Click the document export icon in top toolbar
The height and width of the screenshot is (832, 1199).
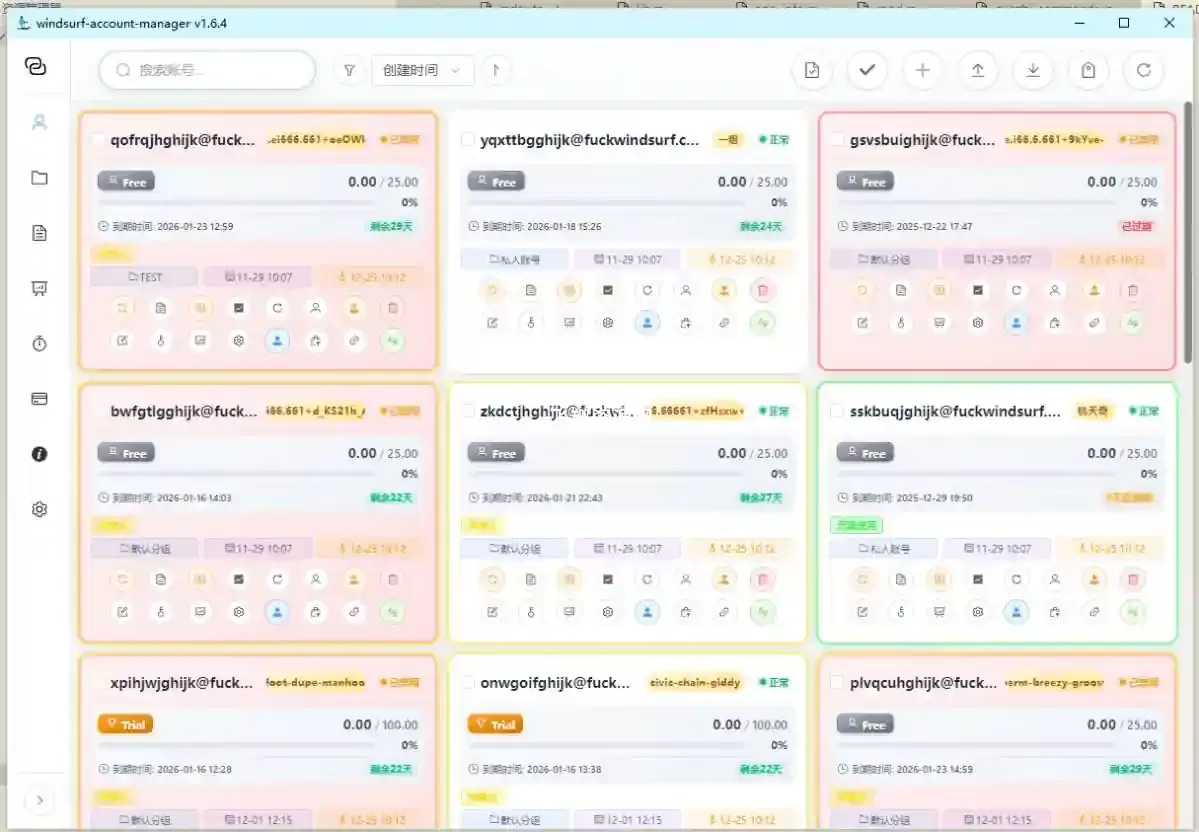coord(812,70)
